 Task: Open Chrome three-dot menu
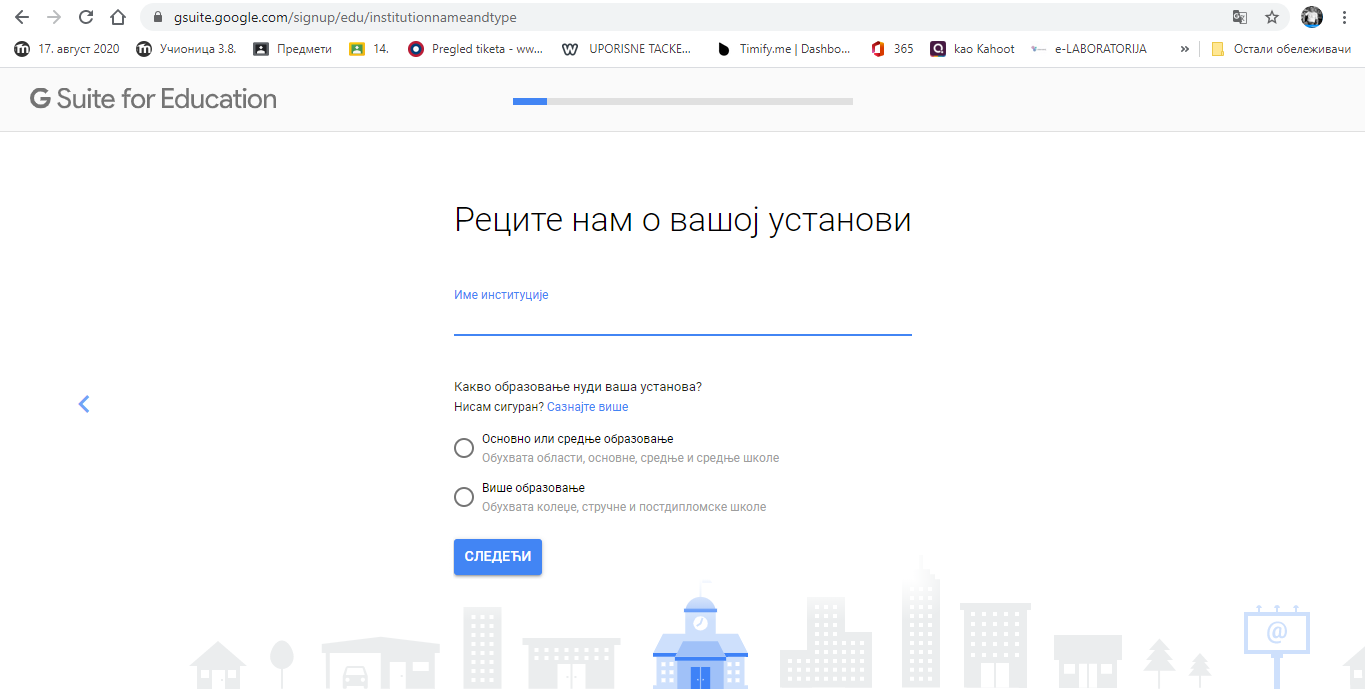pos(1345,17)
